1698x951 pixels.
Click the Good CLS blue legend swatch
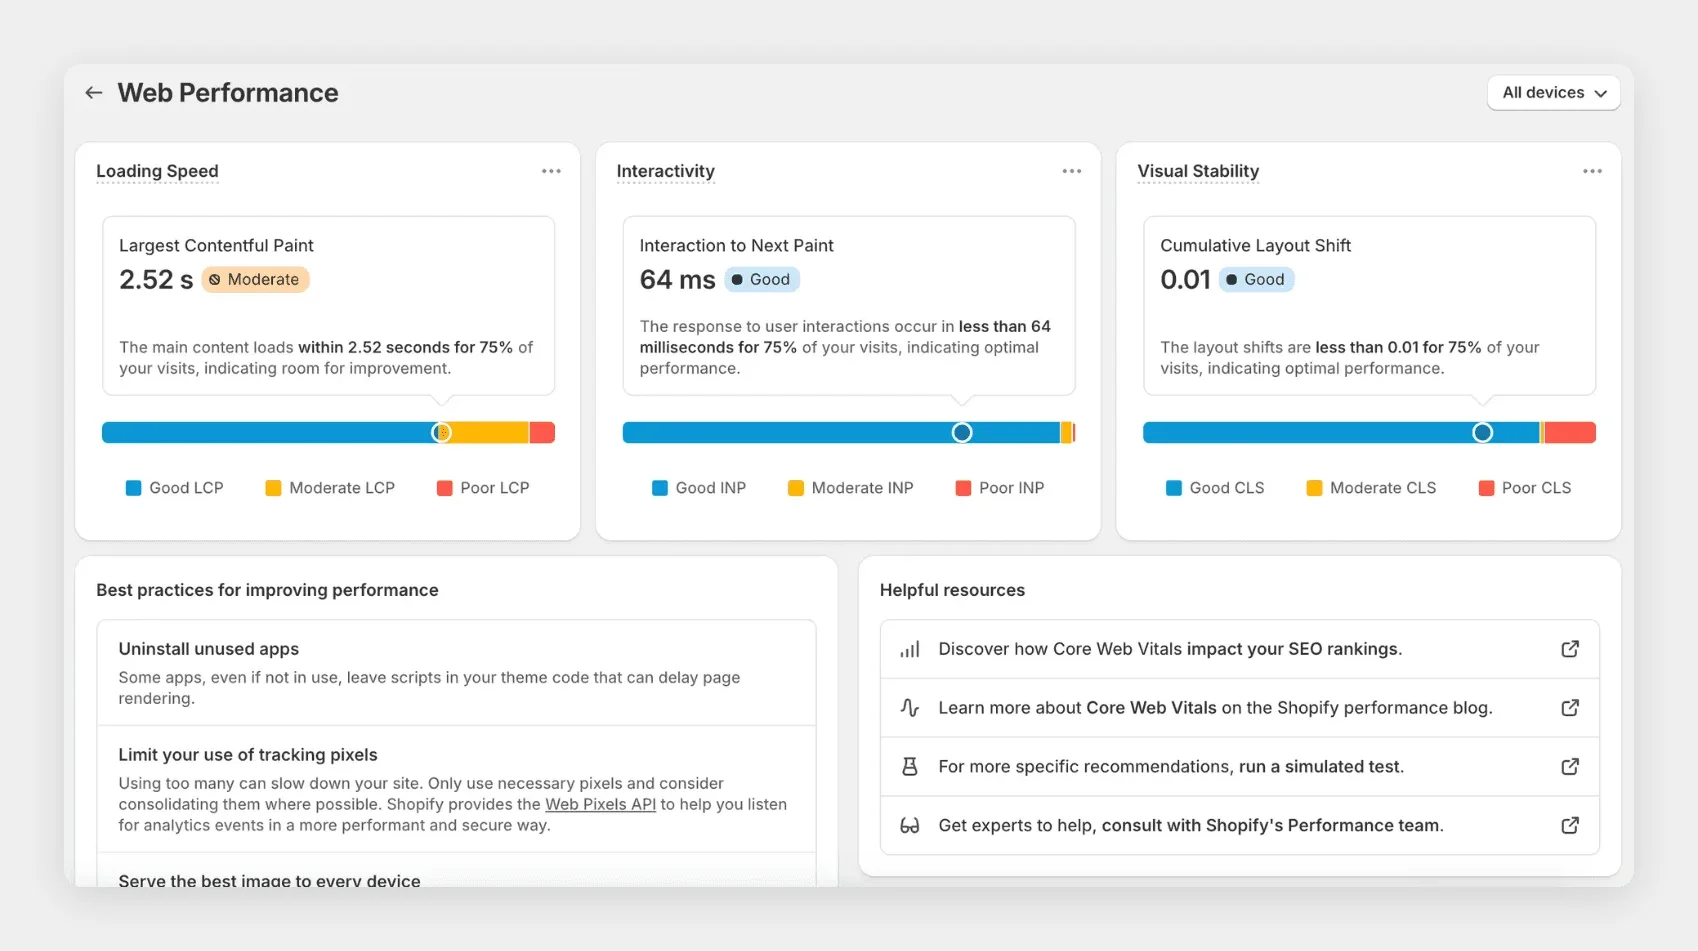click(1174, 488)
